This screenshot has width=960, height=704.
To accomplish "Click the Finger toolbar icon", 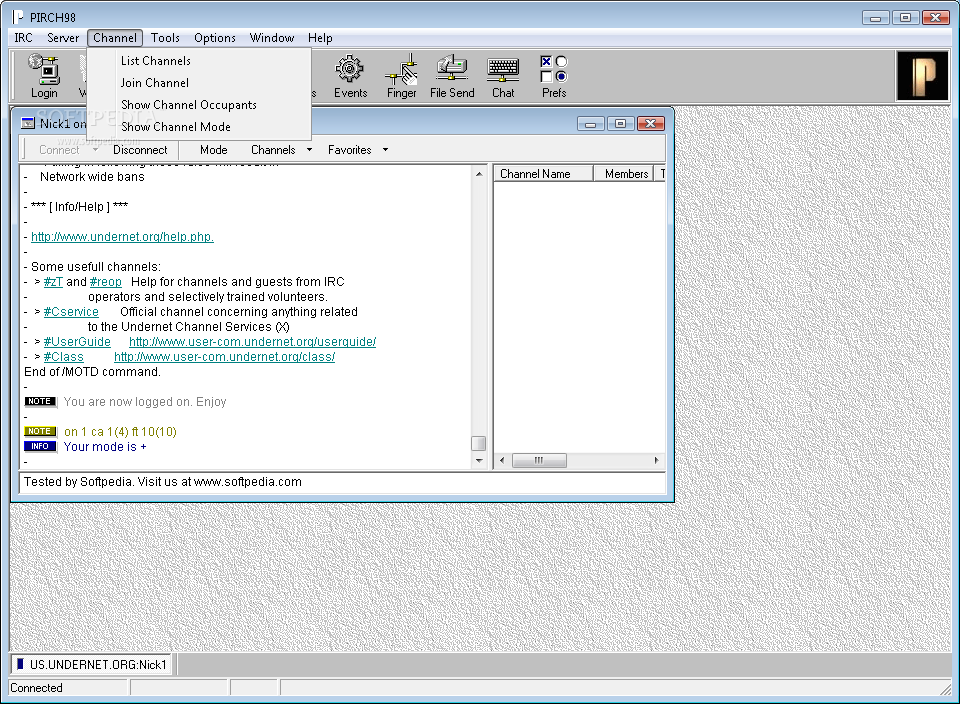I will 402,76.
